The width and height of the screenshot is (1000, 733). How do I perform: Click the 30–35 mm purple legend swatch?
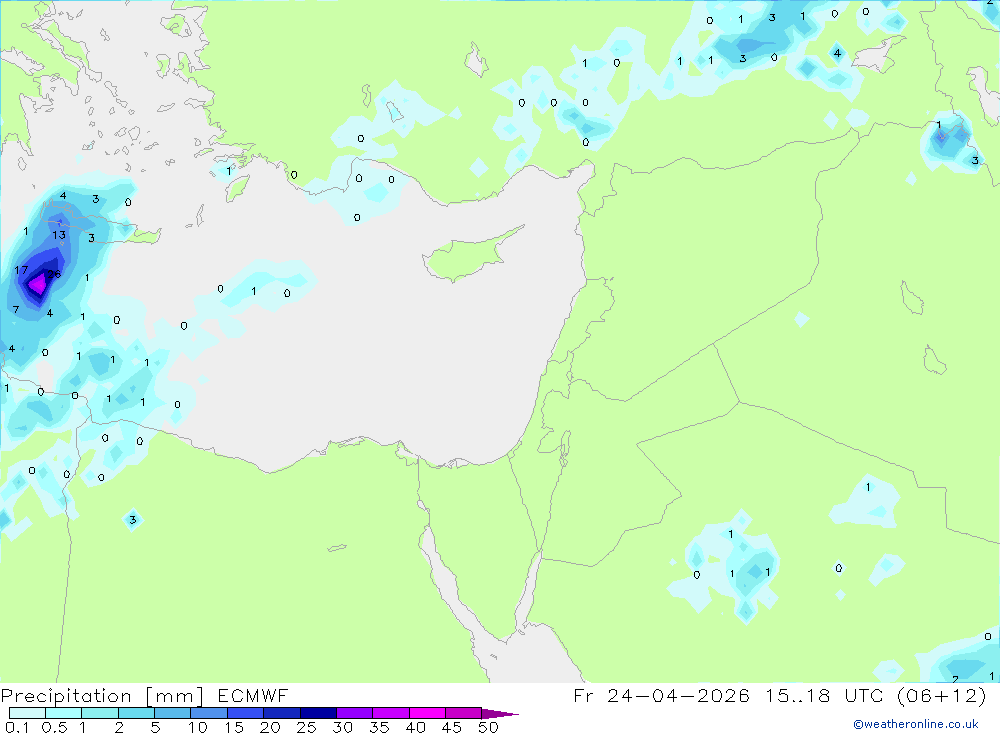(354, 713)
